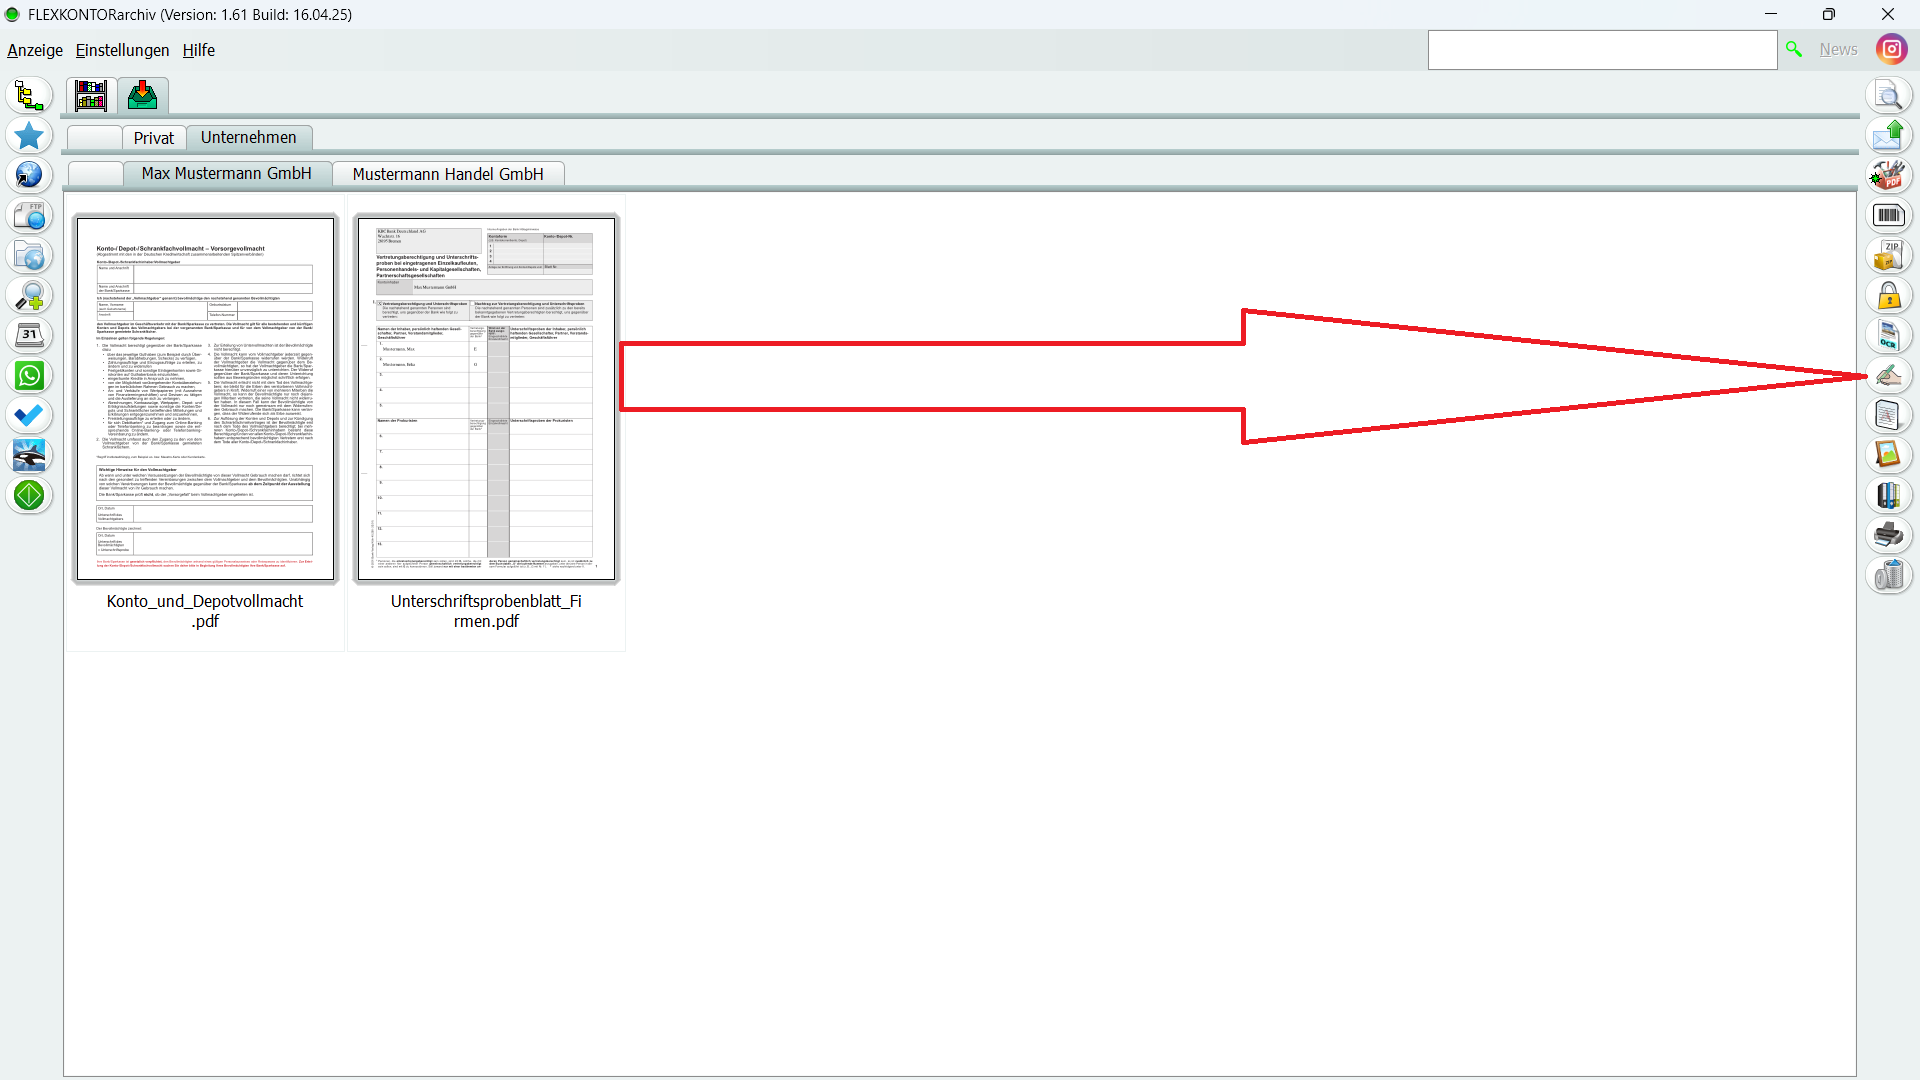Click the FTP upload icon
This screenshot has height=1080, width=1920.
(29, 216)
